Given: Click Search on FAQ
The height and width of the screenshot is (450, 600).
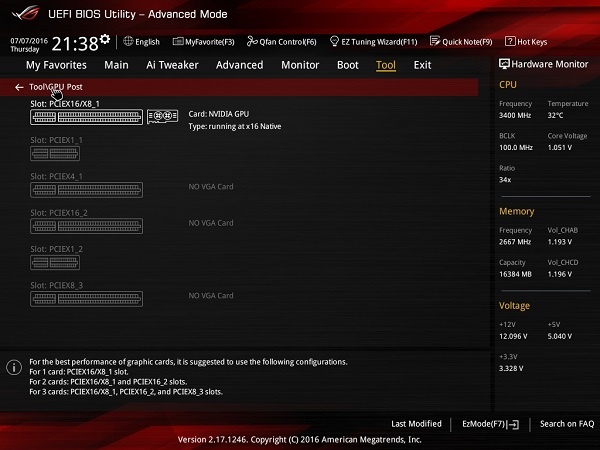Looking at the screenshot, I should 567,424.
